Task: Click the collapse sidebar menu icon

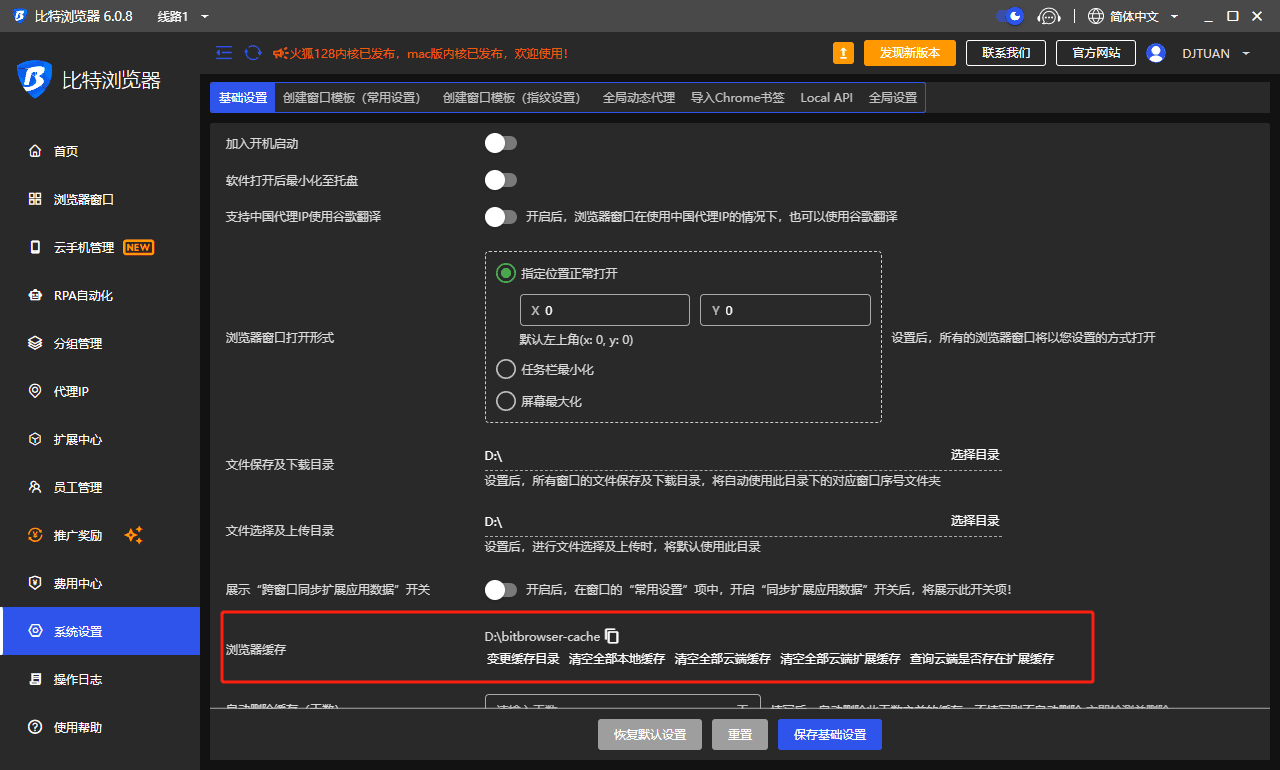Action: (224, 53)
